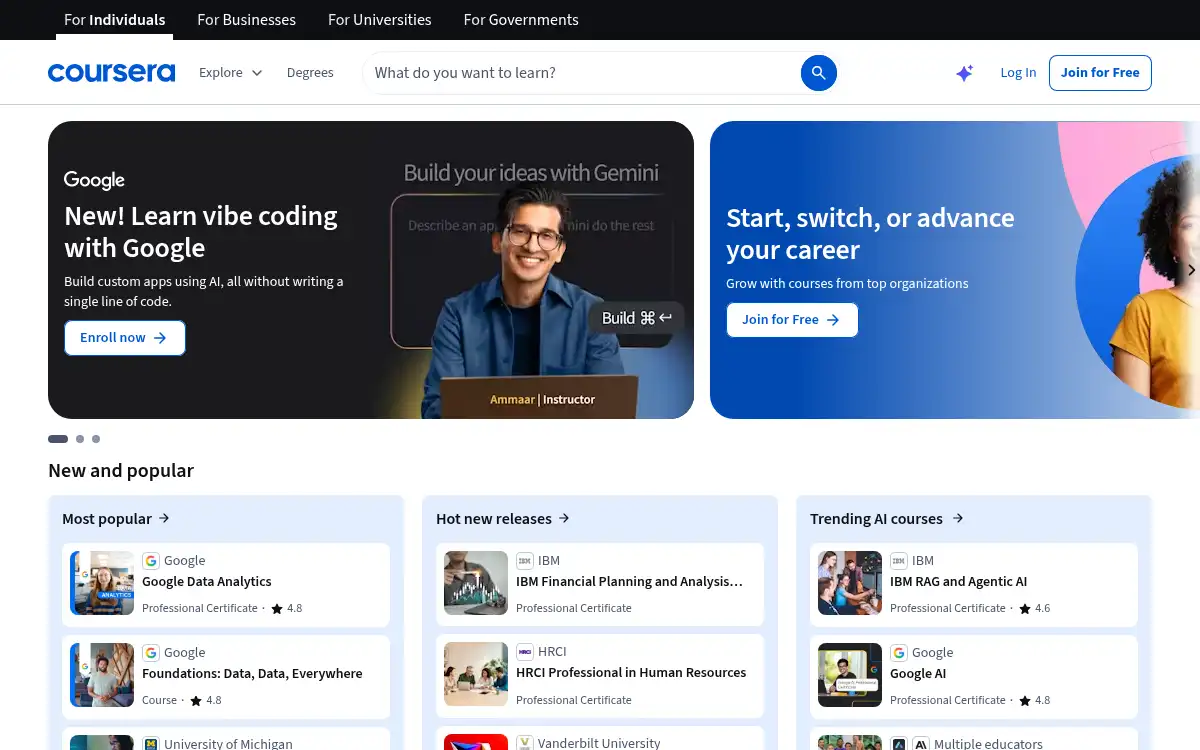The height and width of the screenshot is (750, 1200).
Task: Select the For Individuals tab
Action: [x=115, y=20]
